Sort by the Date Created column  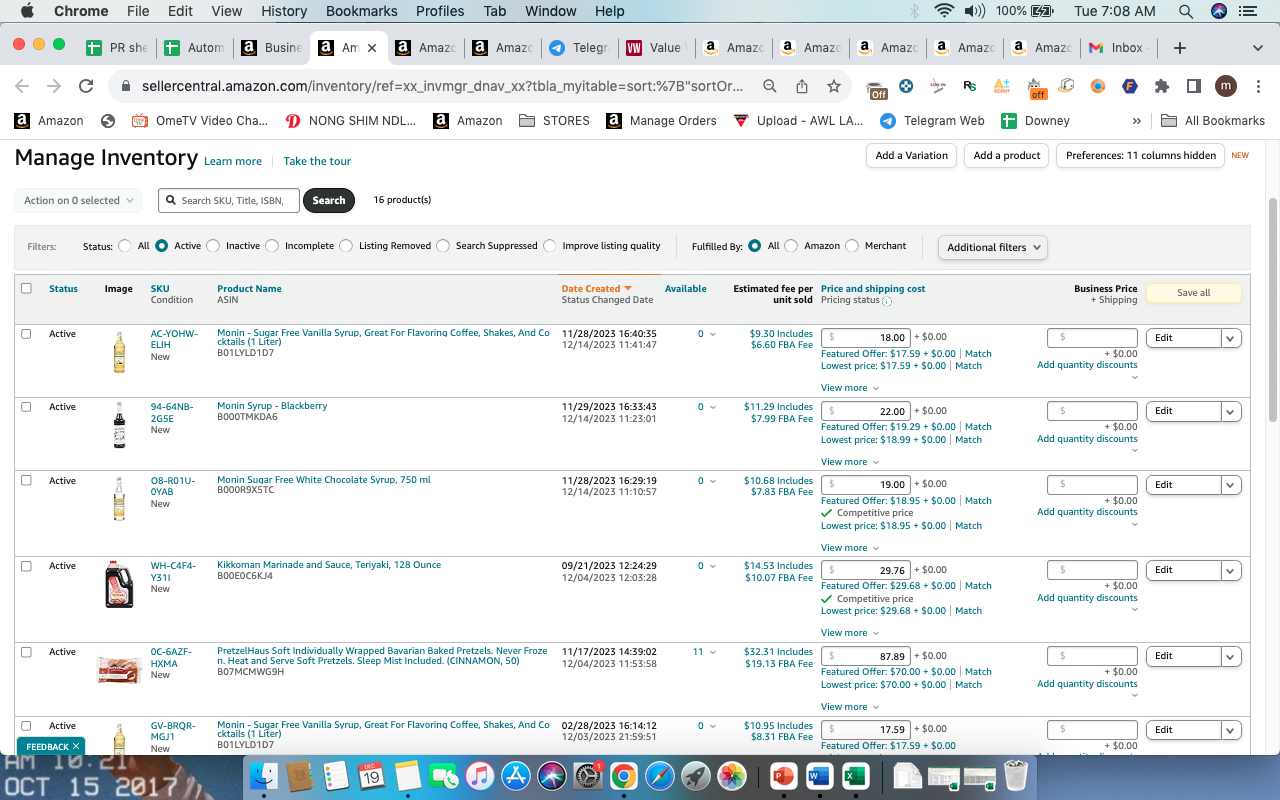(596, 289)
